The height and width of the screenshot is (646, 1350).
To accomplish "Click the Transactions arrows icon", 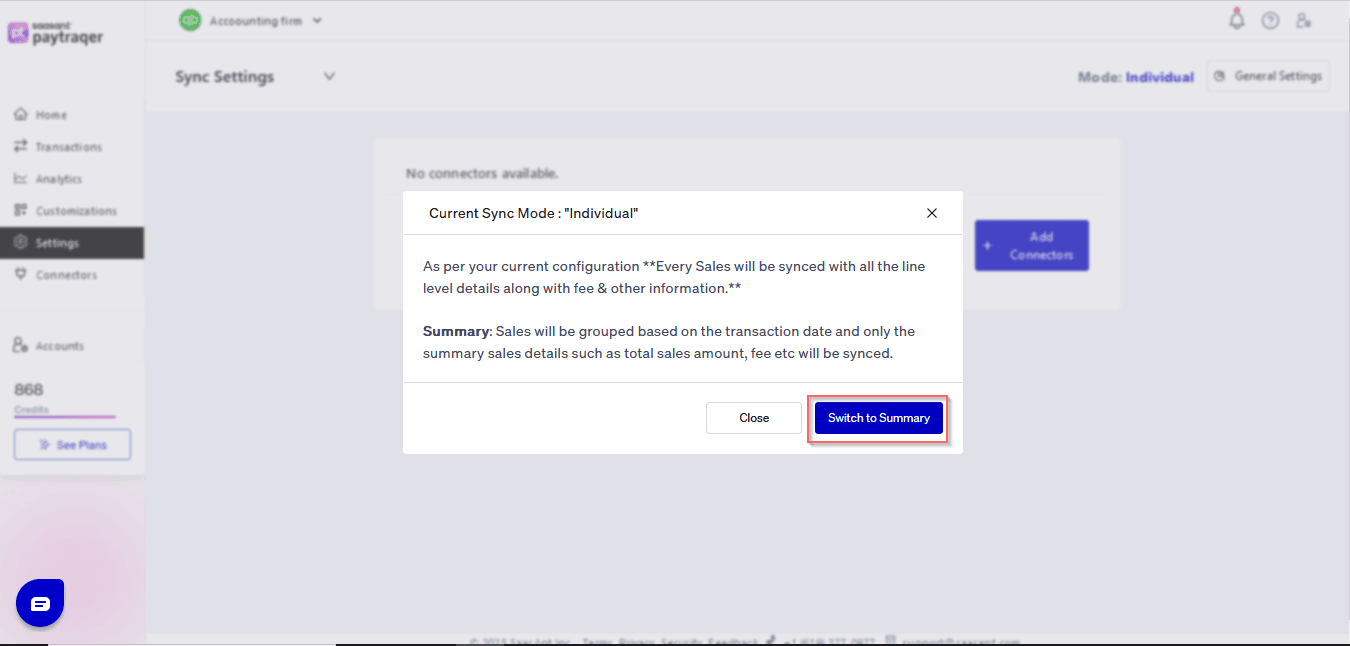I will [20, 147].
